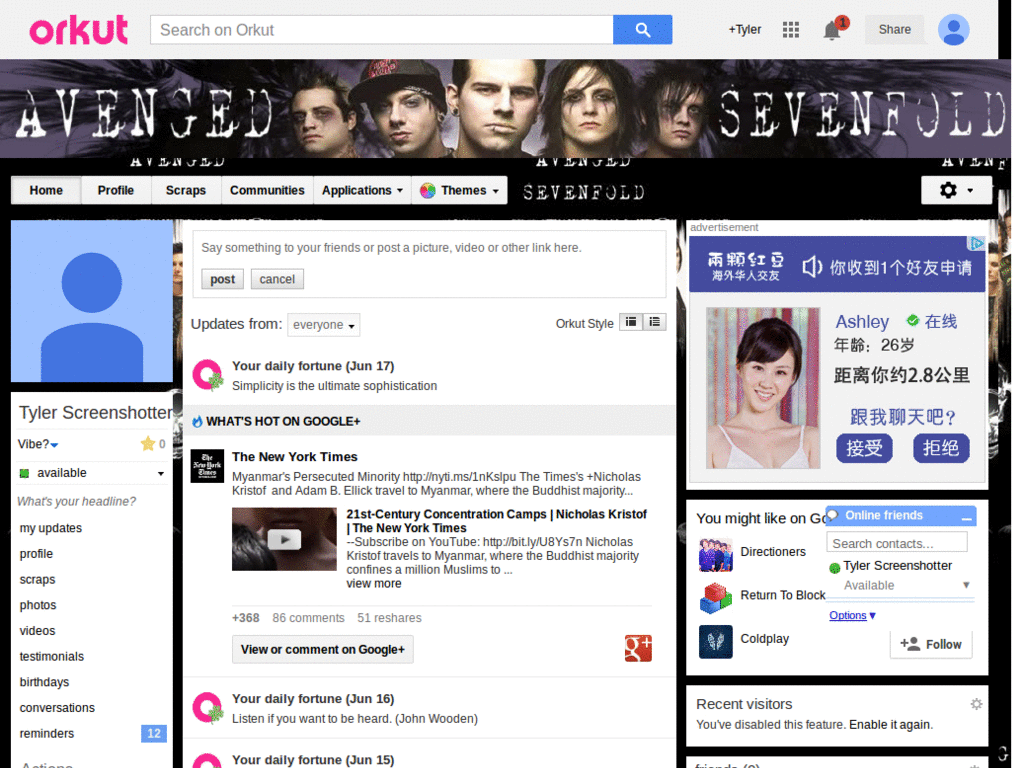Image resolution: width=1024 pixels, height=768 pixels.
Task: Click Tyler Screenshotter in chat list
Action: click(x=897, y=566)
